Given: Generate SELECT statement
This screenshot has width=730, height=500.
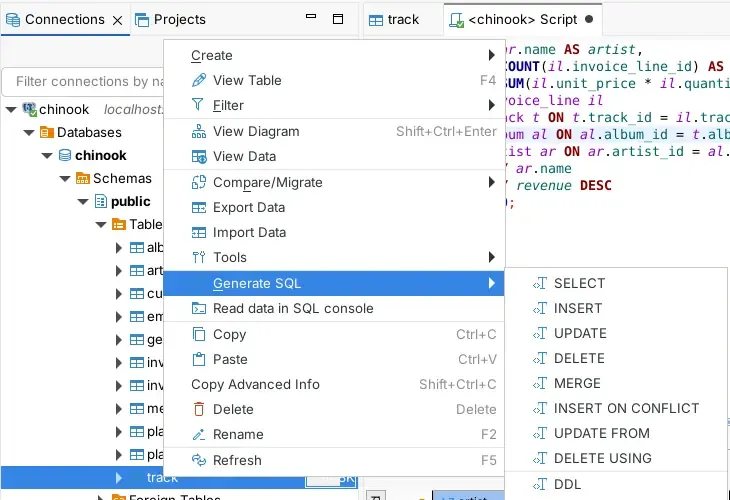Looking at the screenshot, I should click(616, 284).
